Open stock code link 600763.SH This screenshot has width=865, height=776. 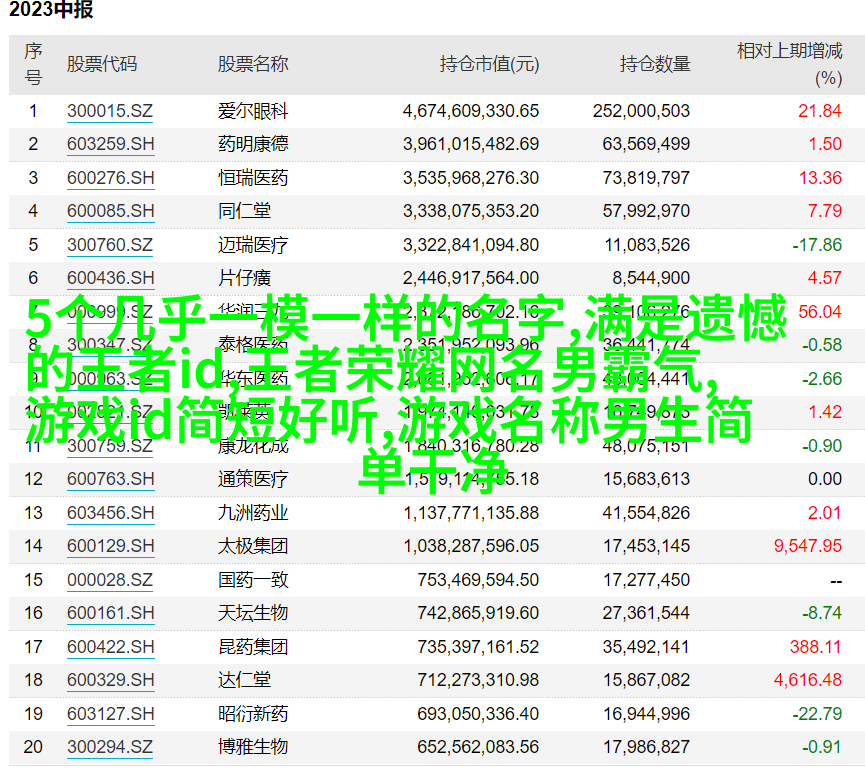[x=110, y=479]
